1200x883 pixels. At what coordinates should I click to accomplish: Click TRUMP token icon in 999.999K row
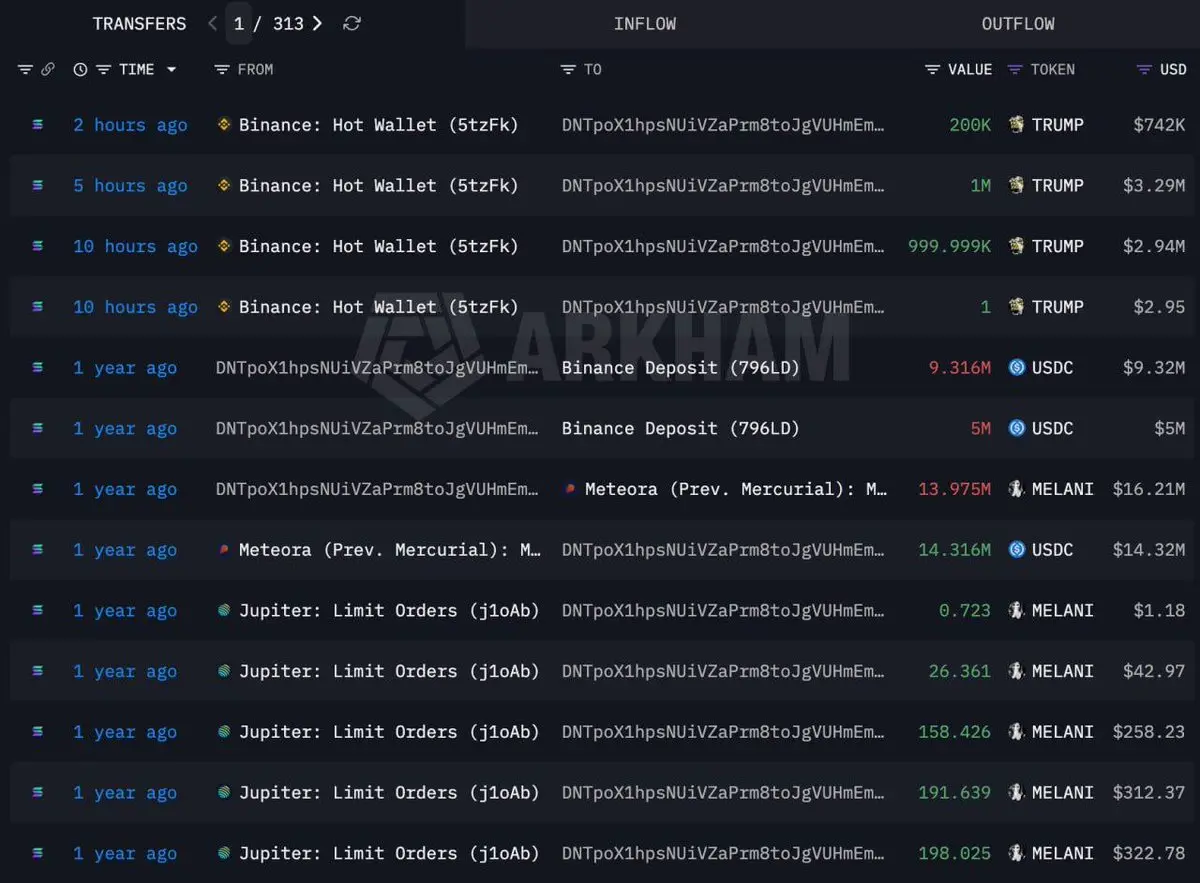pyautogui.click(x=1017, y=246)
